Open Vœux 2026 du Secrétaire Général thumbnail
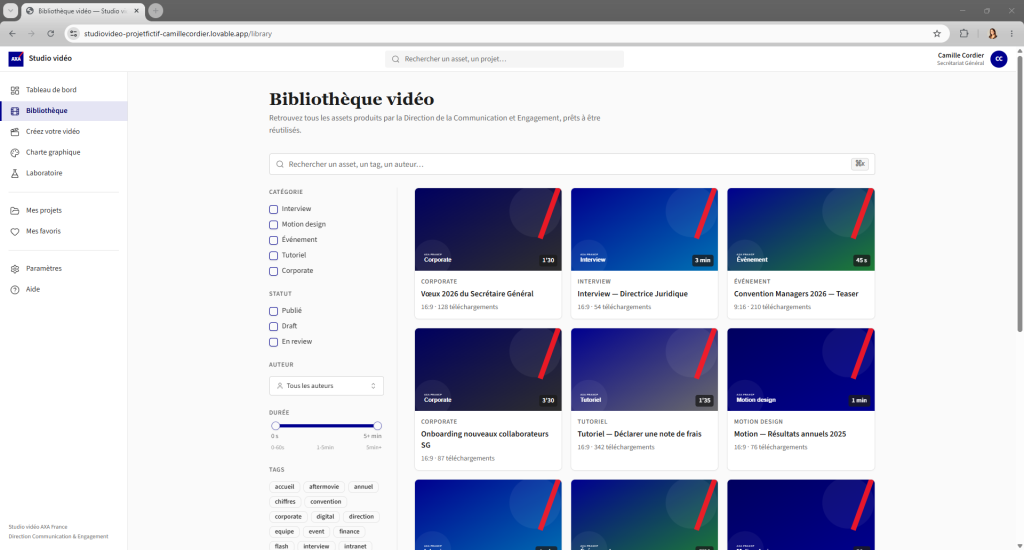Screen dimensions: 1024x550 [488, 230]
